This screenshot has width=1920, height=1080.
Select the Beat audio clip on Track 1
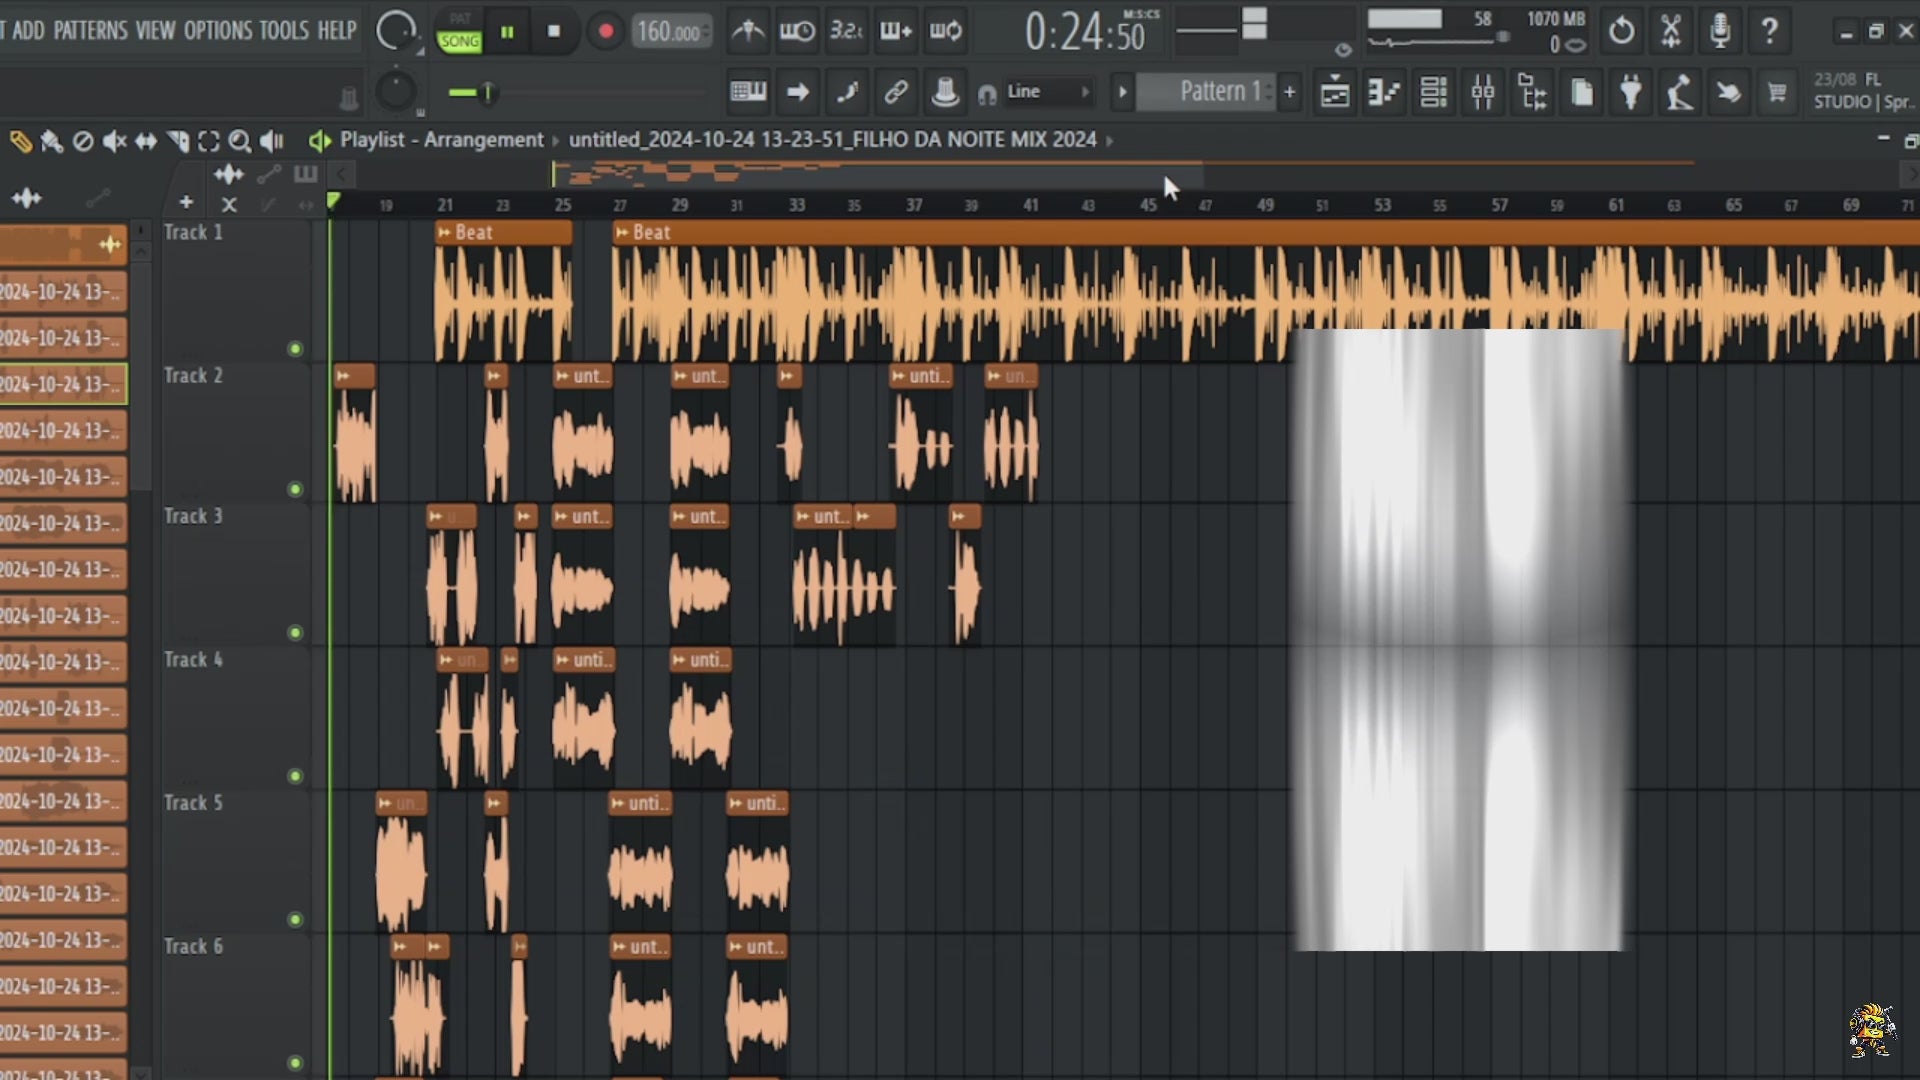[x=500, y=232]
